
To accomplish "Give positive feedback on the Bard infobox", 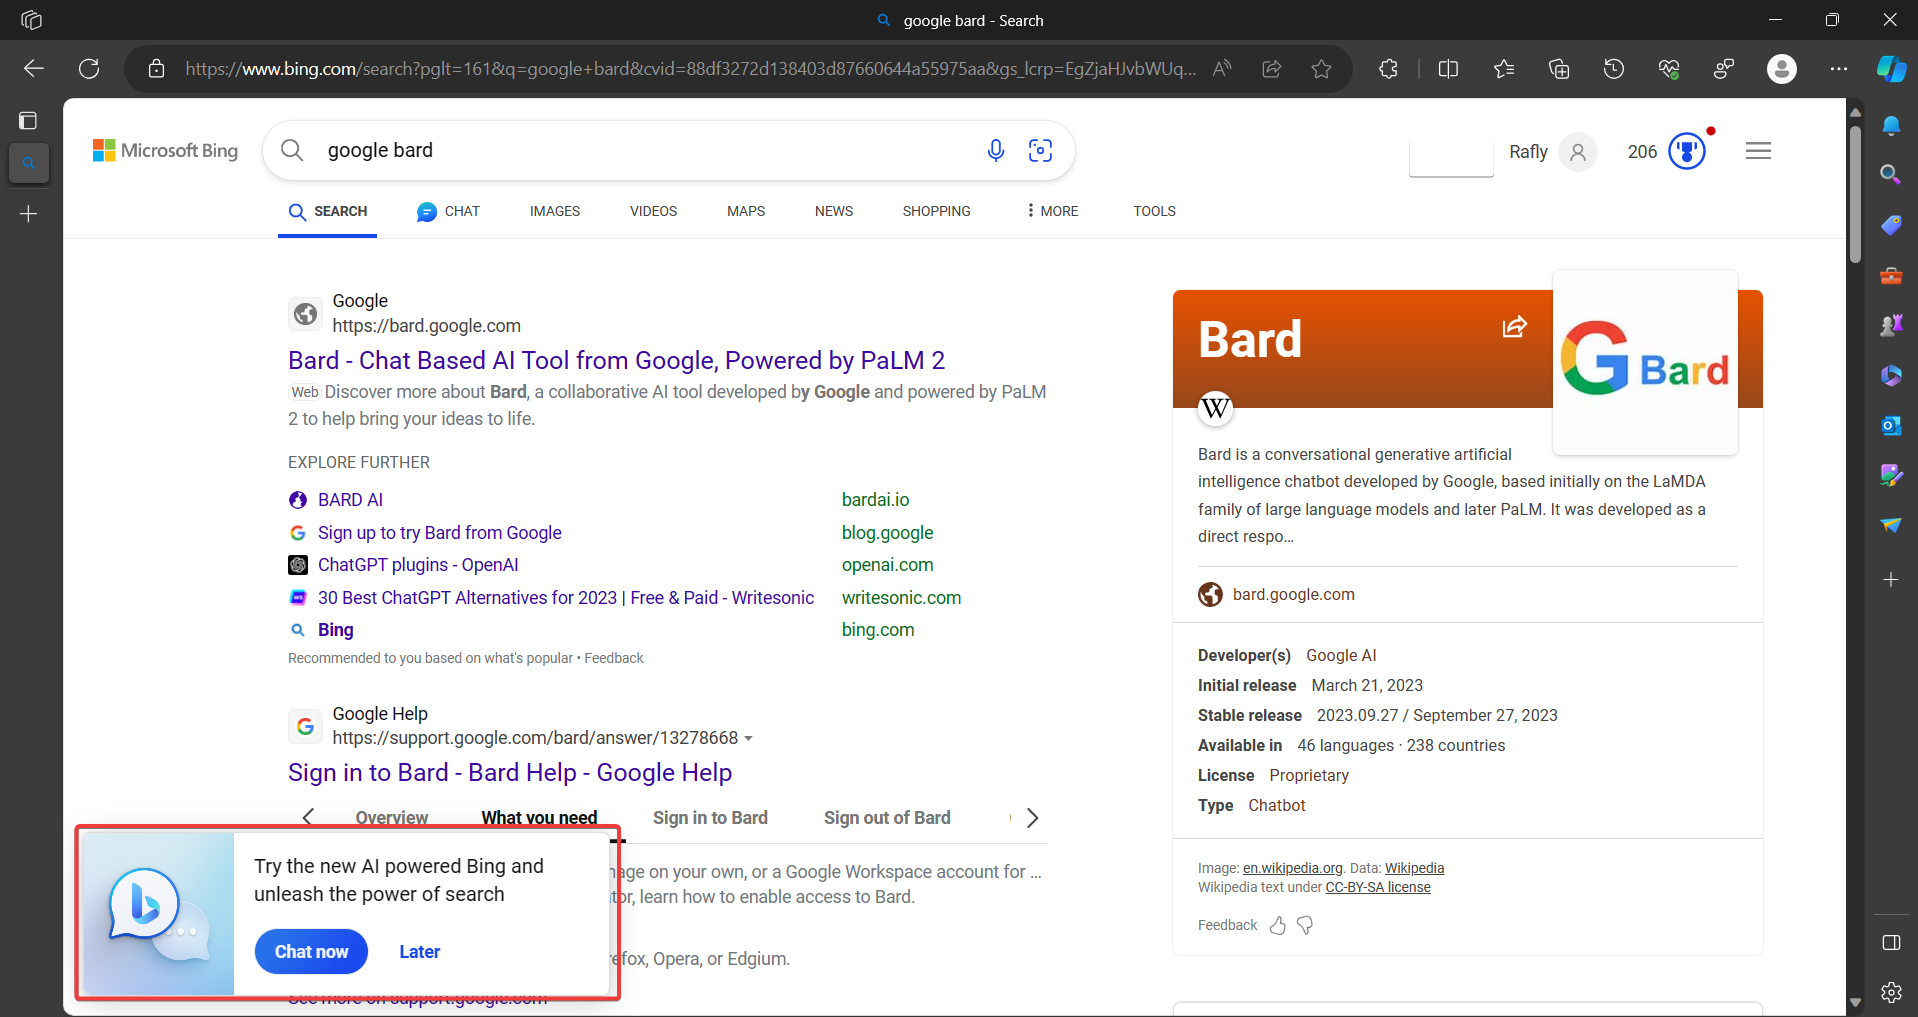I will pyautogui.click(x=1277, y=925).
